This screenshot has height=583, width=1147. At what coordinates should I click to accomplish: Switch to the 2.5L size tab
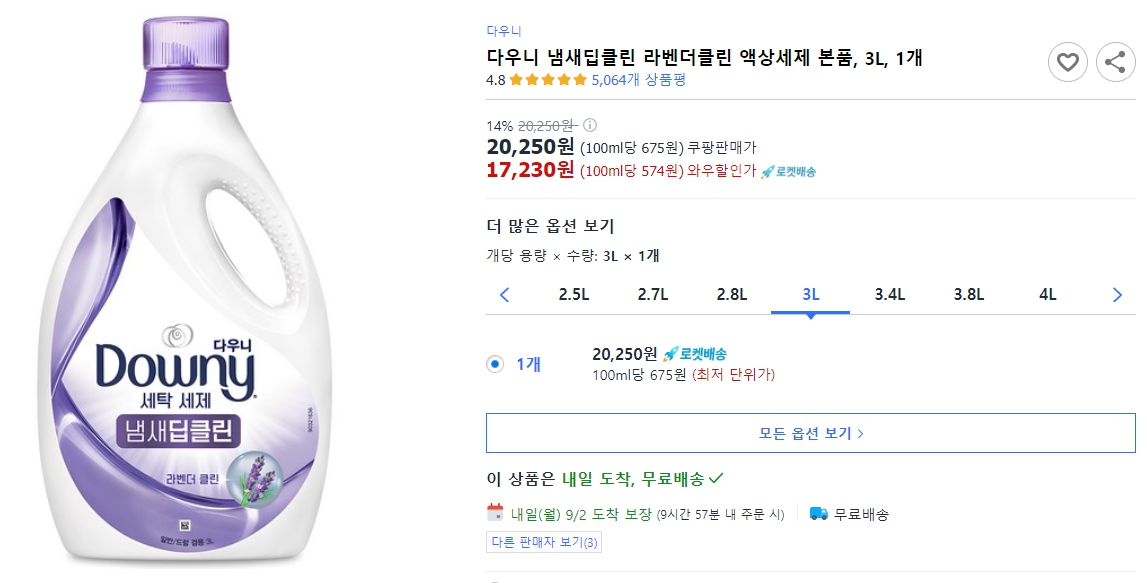coord(572,294)
